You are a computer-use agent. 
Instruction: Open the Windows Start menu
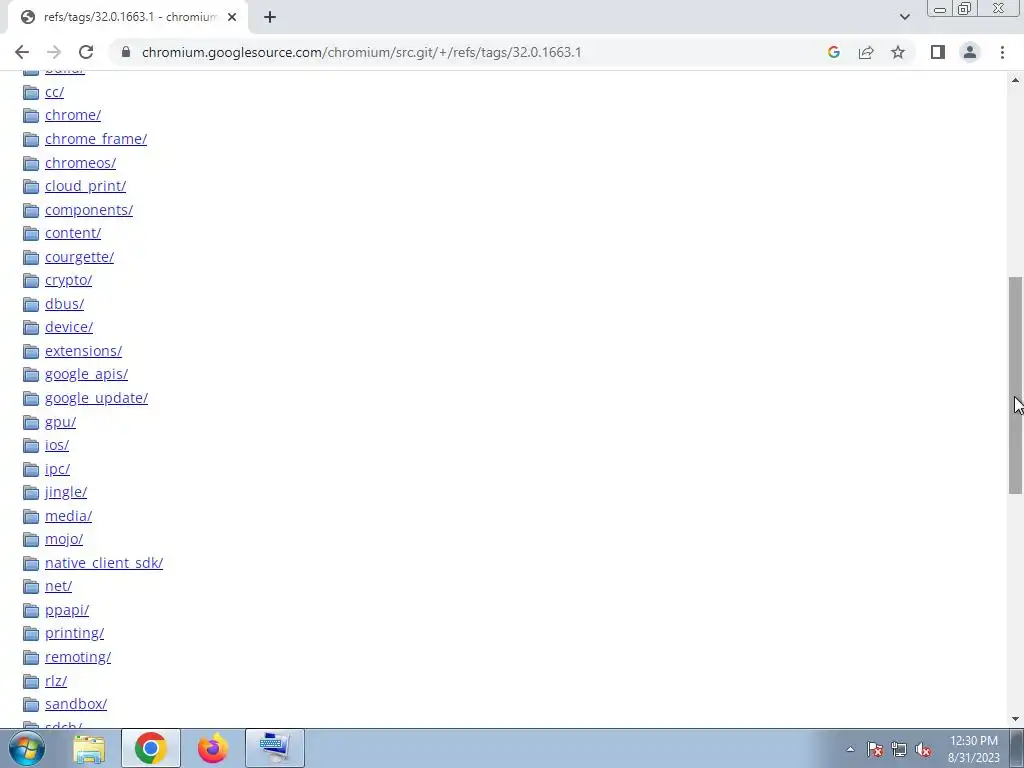pyautogui.click(x=27, y=748)
